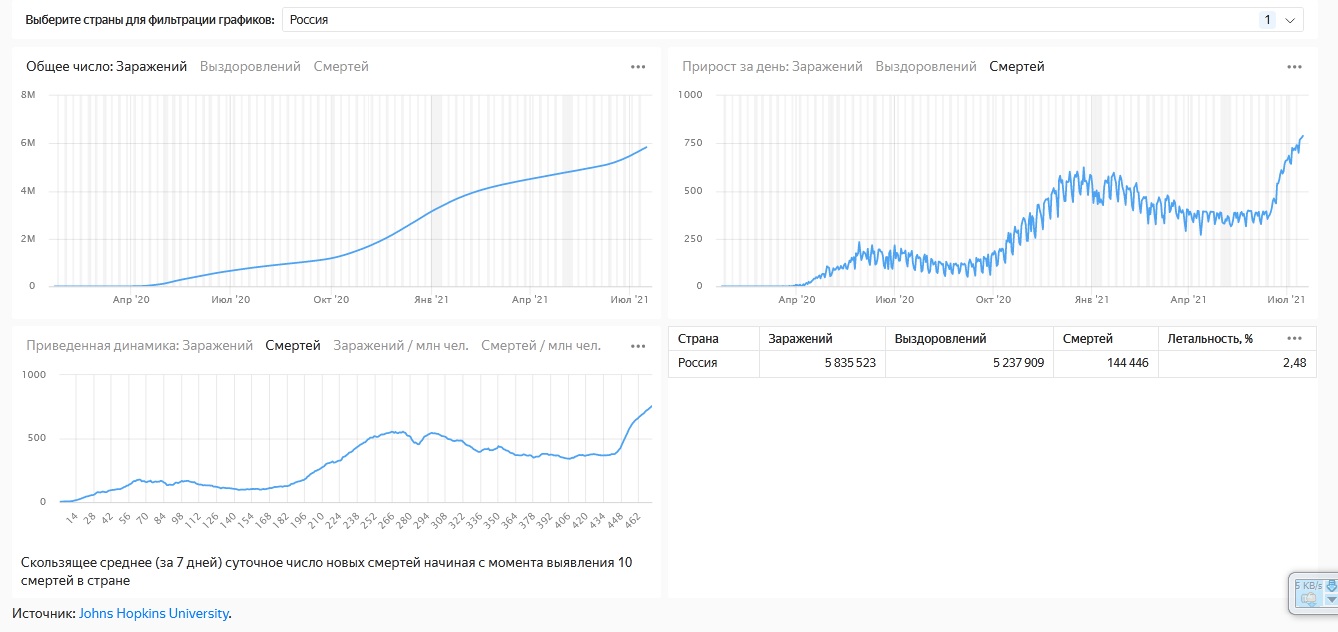1338x632 pixels.
Task: Switch total chart to Смертей
Action: click(x=341, y=67)
